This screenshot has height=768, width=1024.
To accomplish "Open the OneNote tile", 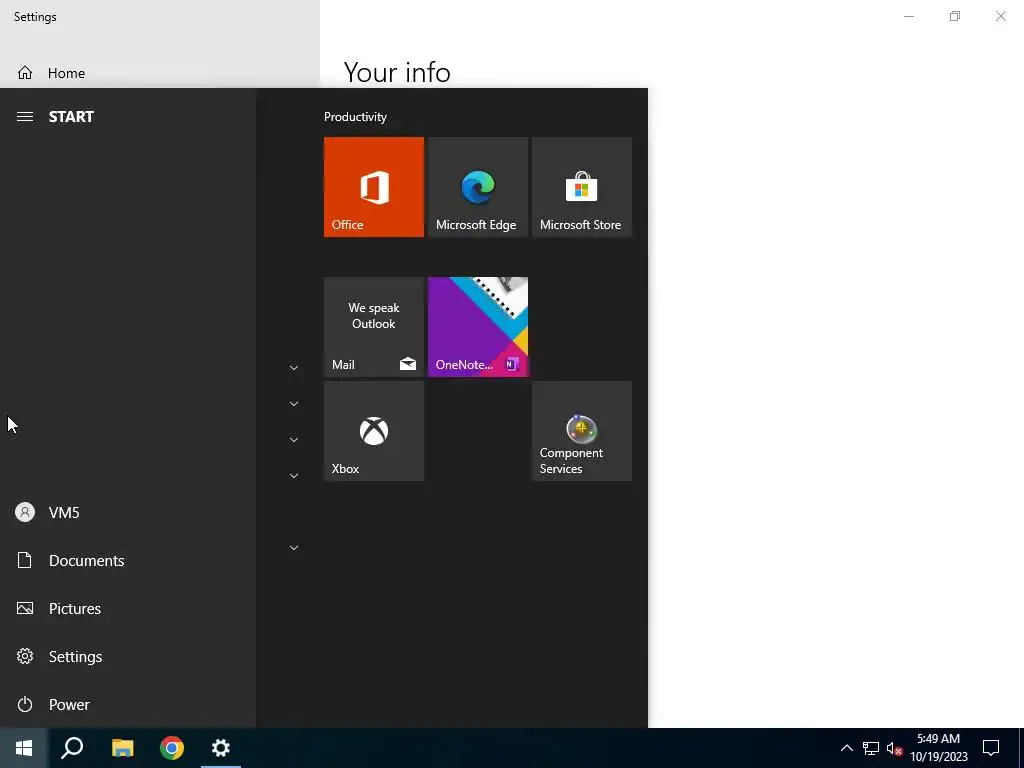I will tap(477, 327).
